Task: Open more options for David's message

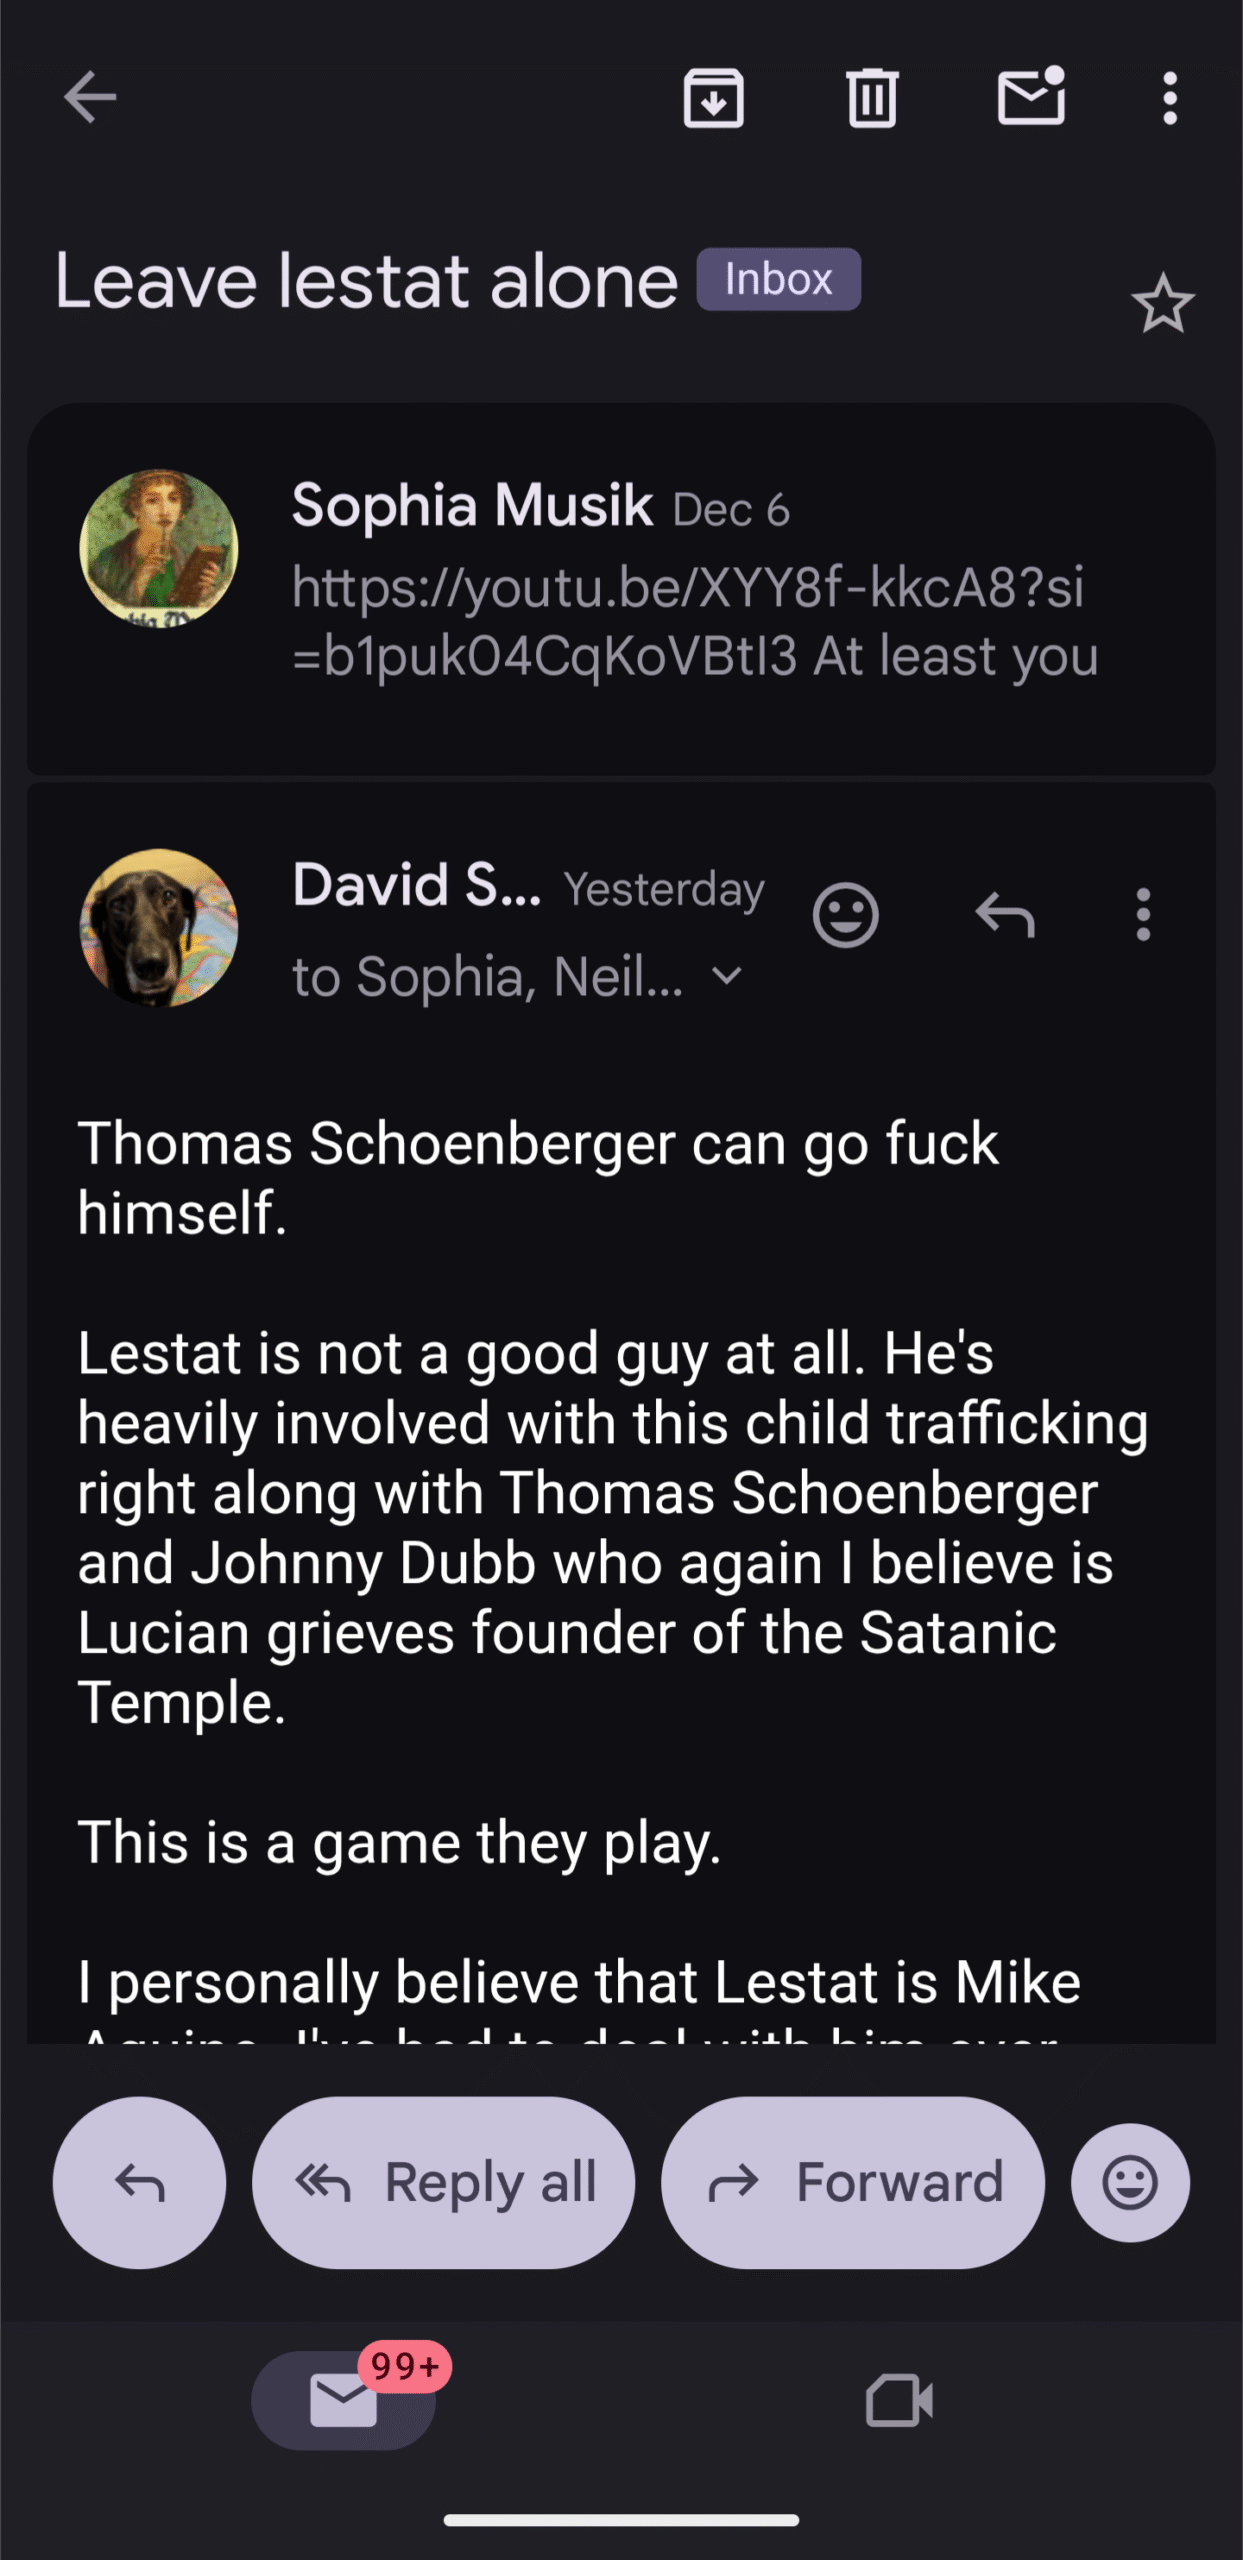Action: pos(1143,915)
